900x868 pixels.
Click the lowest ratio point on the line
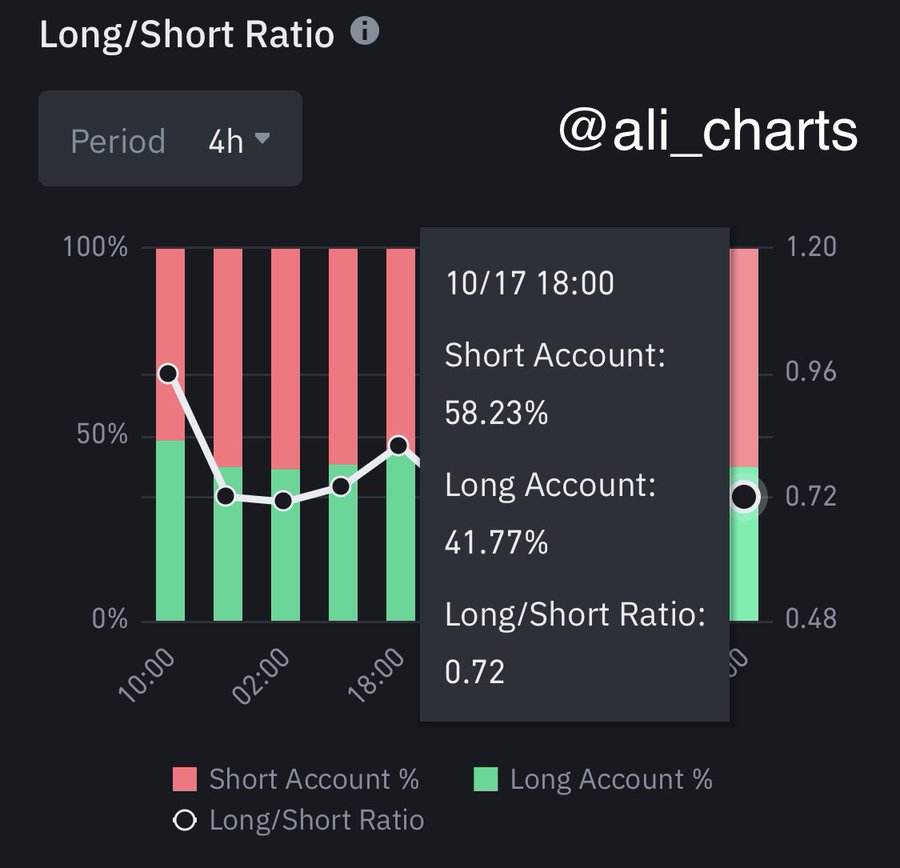coord(285,501)
